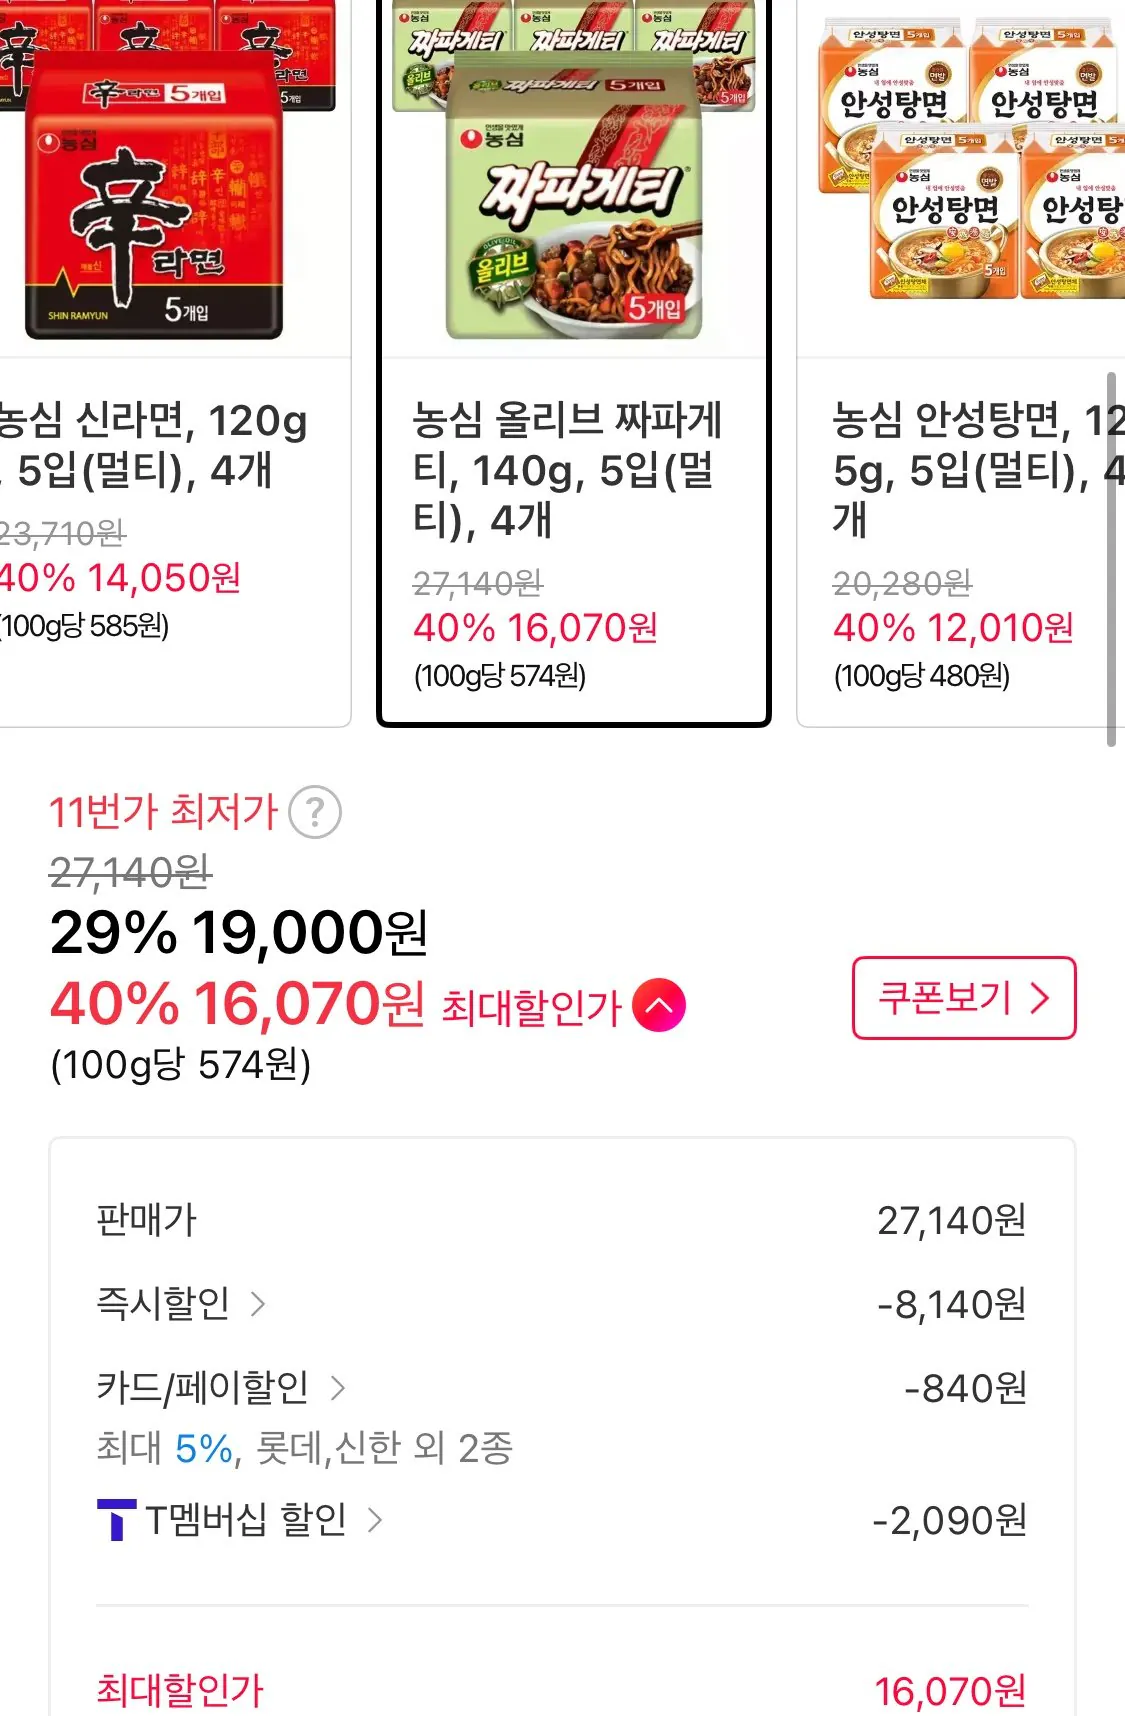This screenshot has height=1716, width=1125.
Task: Expand the 즉시할인 details chevron
Action: (258, 1304)
